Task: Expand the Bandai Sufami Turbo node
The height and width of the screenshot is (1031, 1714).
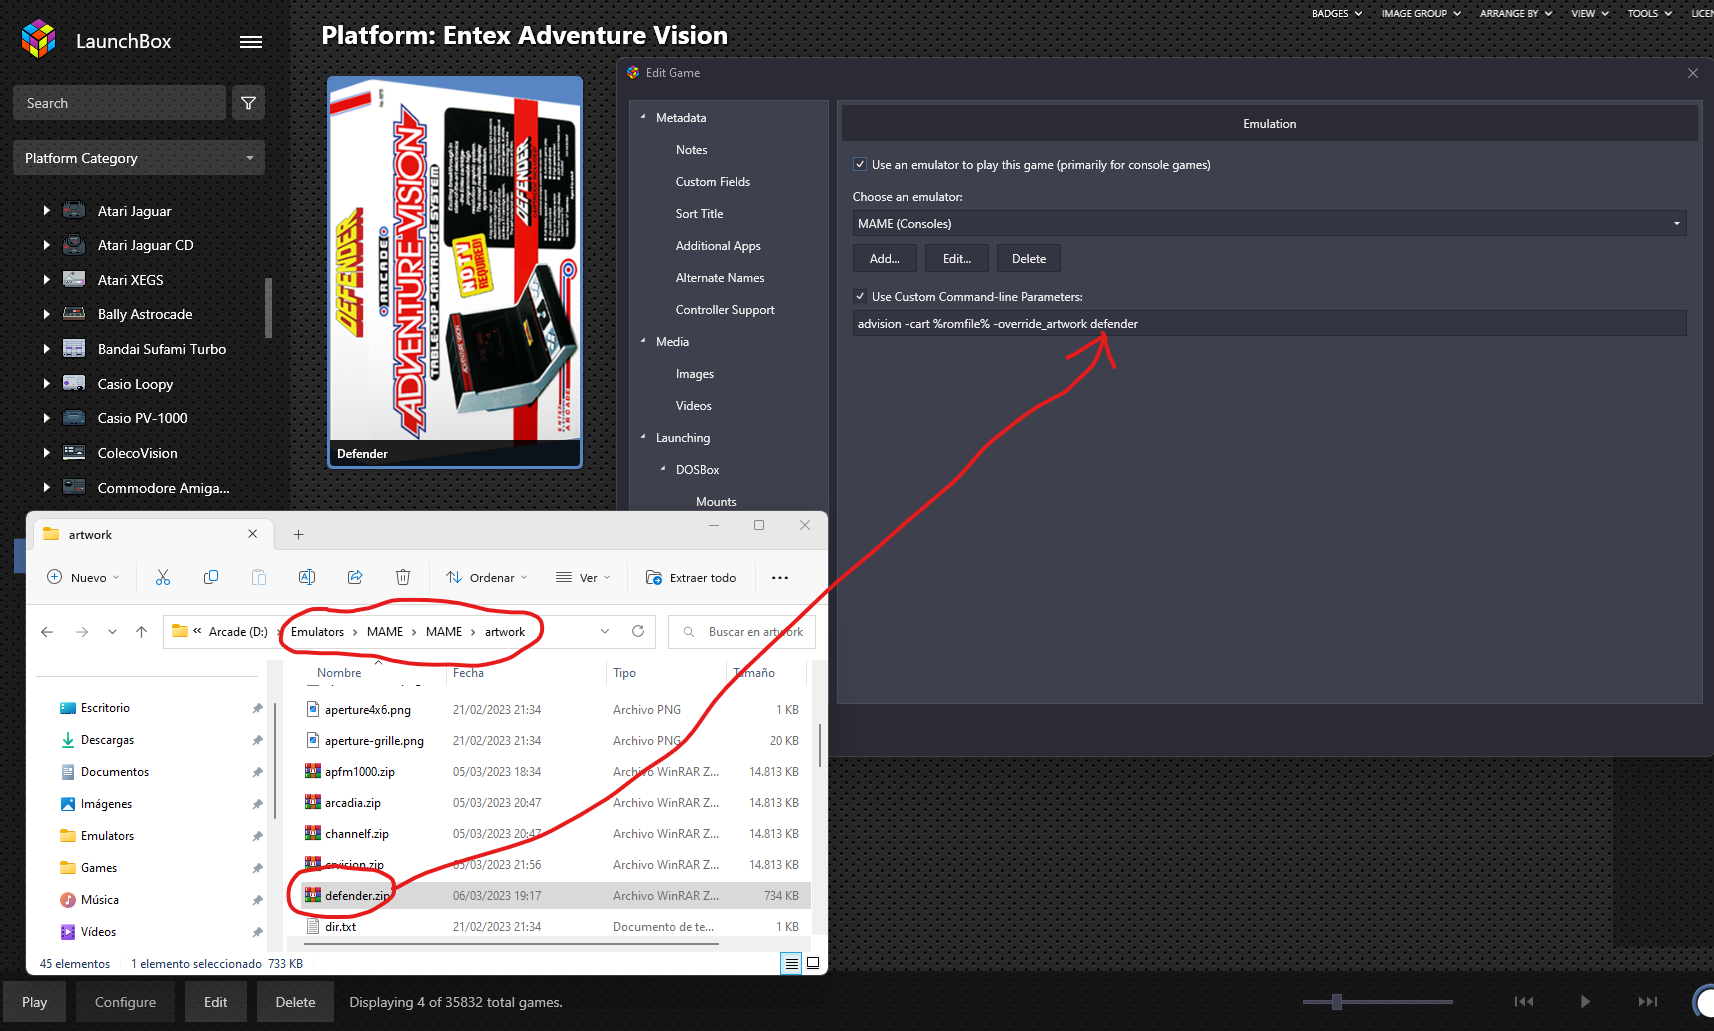Action: pos(46,349)
